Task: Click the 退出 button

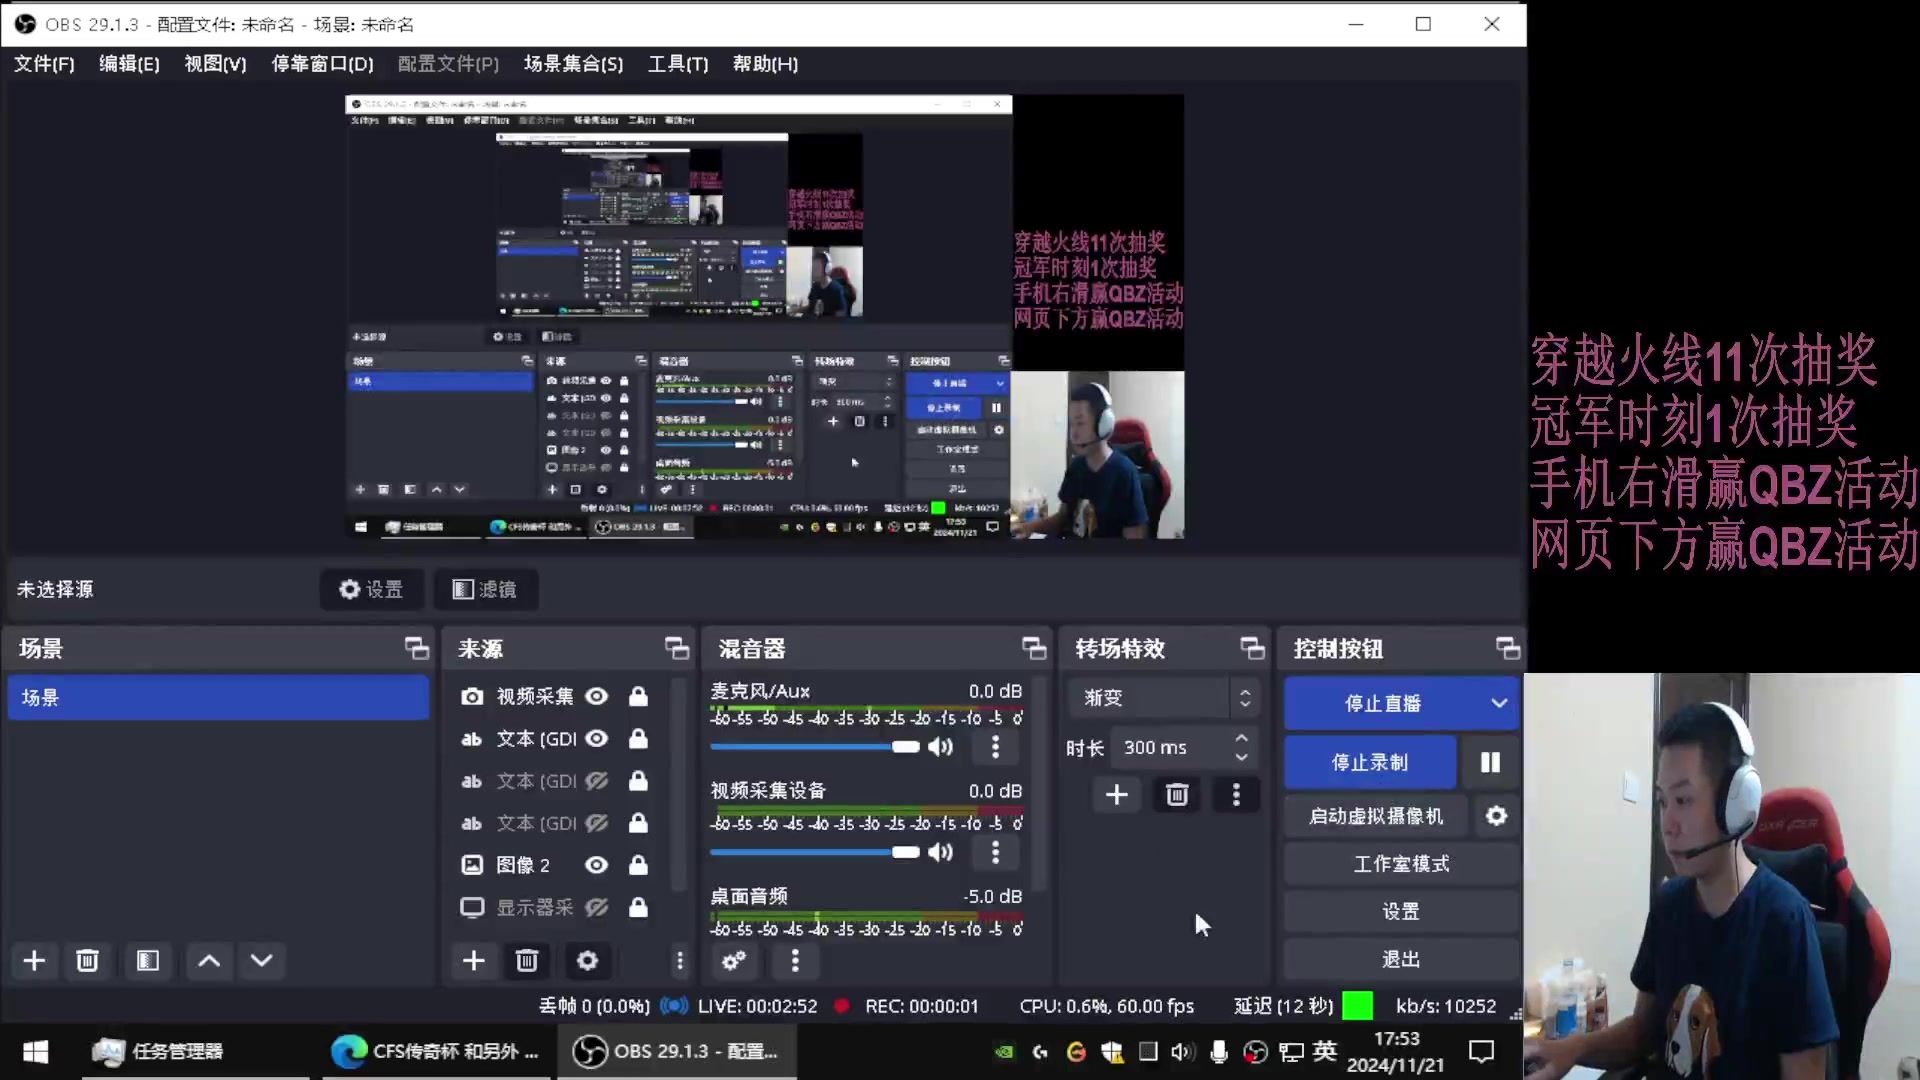Action: click(x=1401, y=960)
